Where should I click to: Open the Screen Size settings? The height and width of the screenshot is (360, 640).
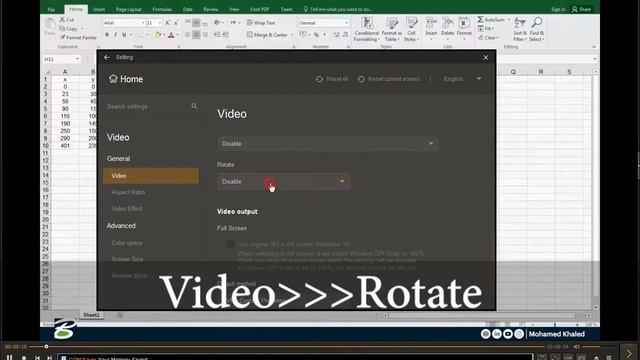[x=127, y=259]
